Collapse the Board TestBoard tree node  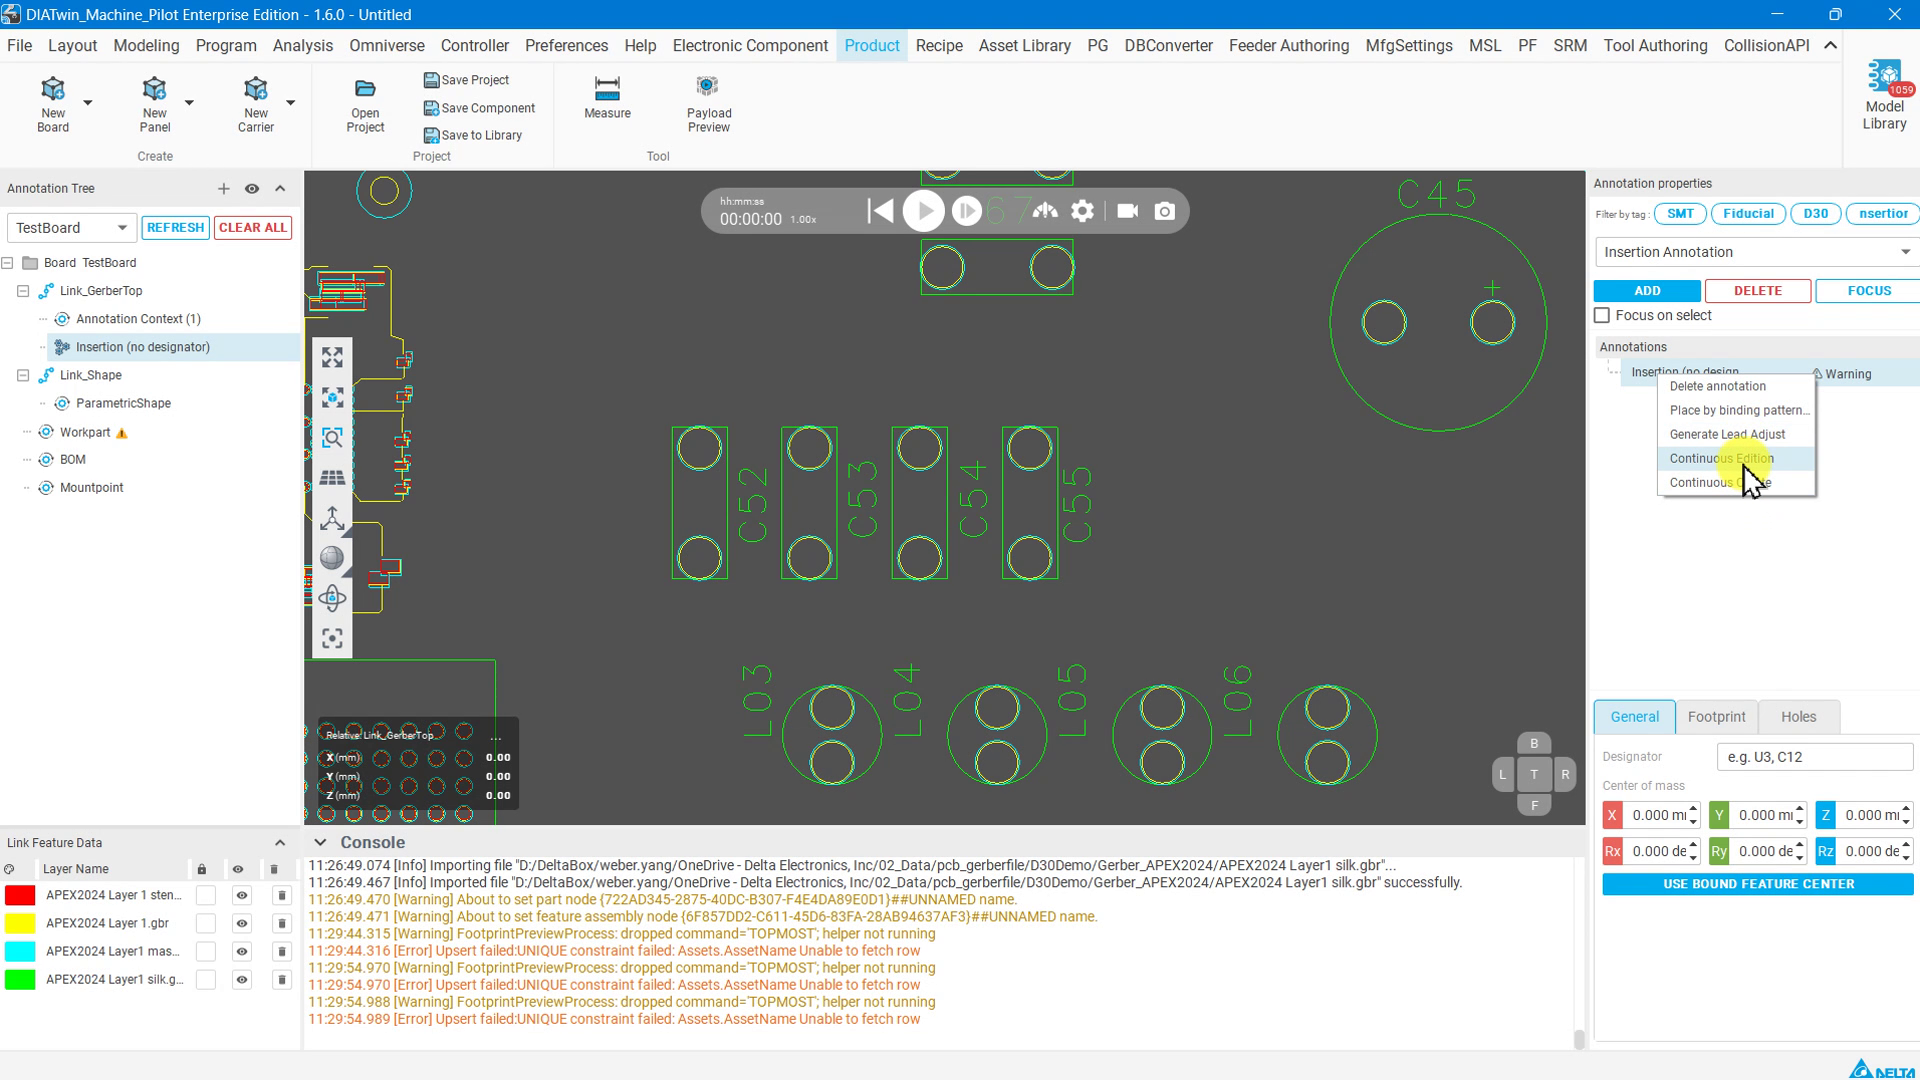pos(8,263)
